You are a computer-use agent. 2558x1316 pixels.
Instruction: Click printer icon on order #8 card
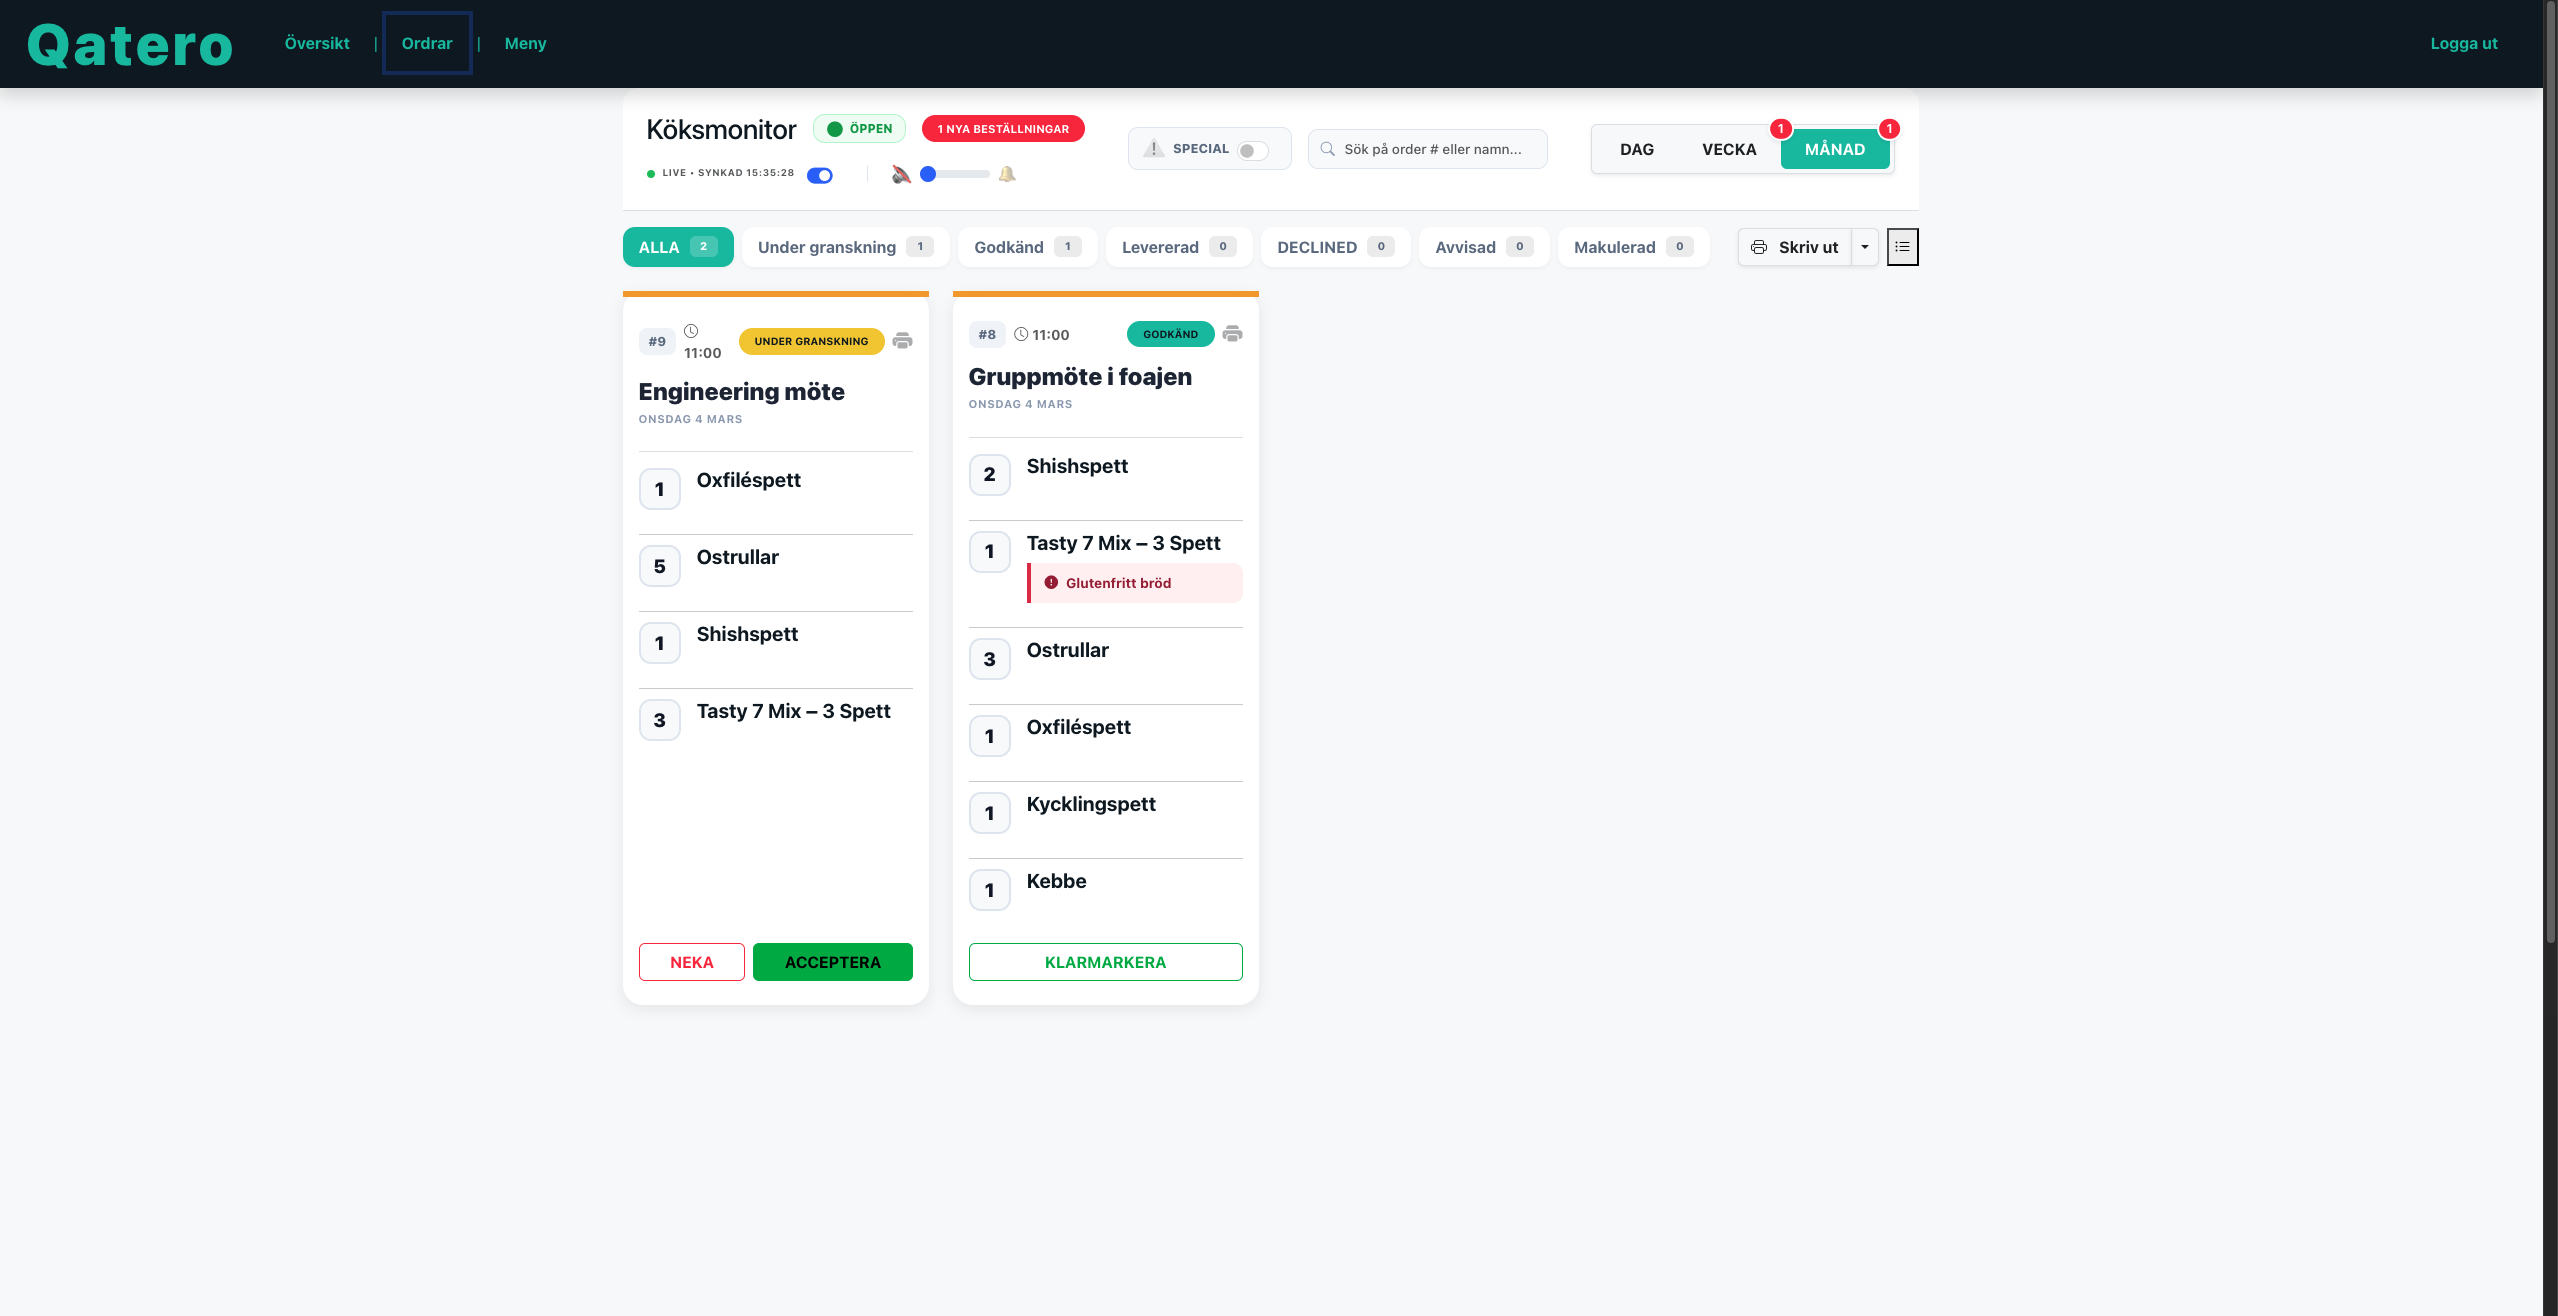click(1232, 334)
